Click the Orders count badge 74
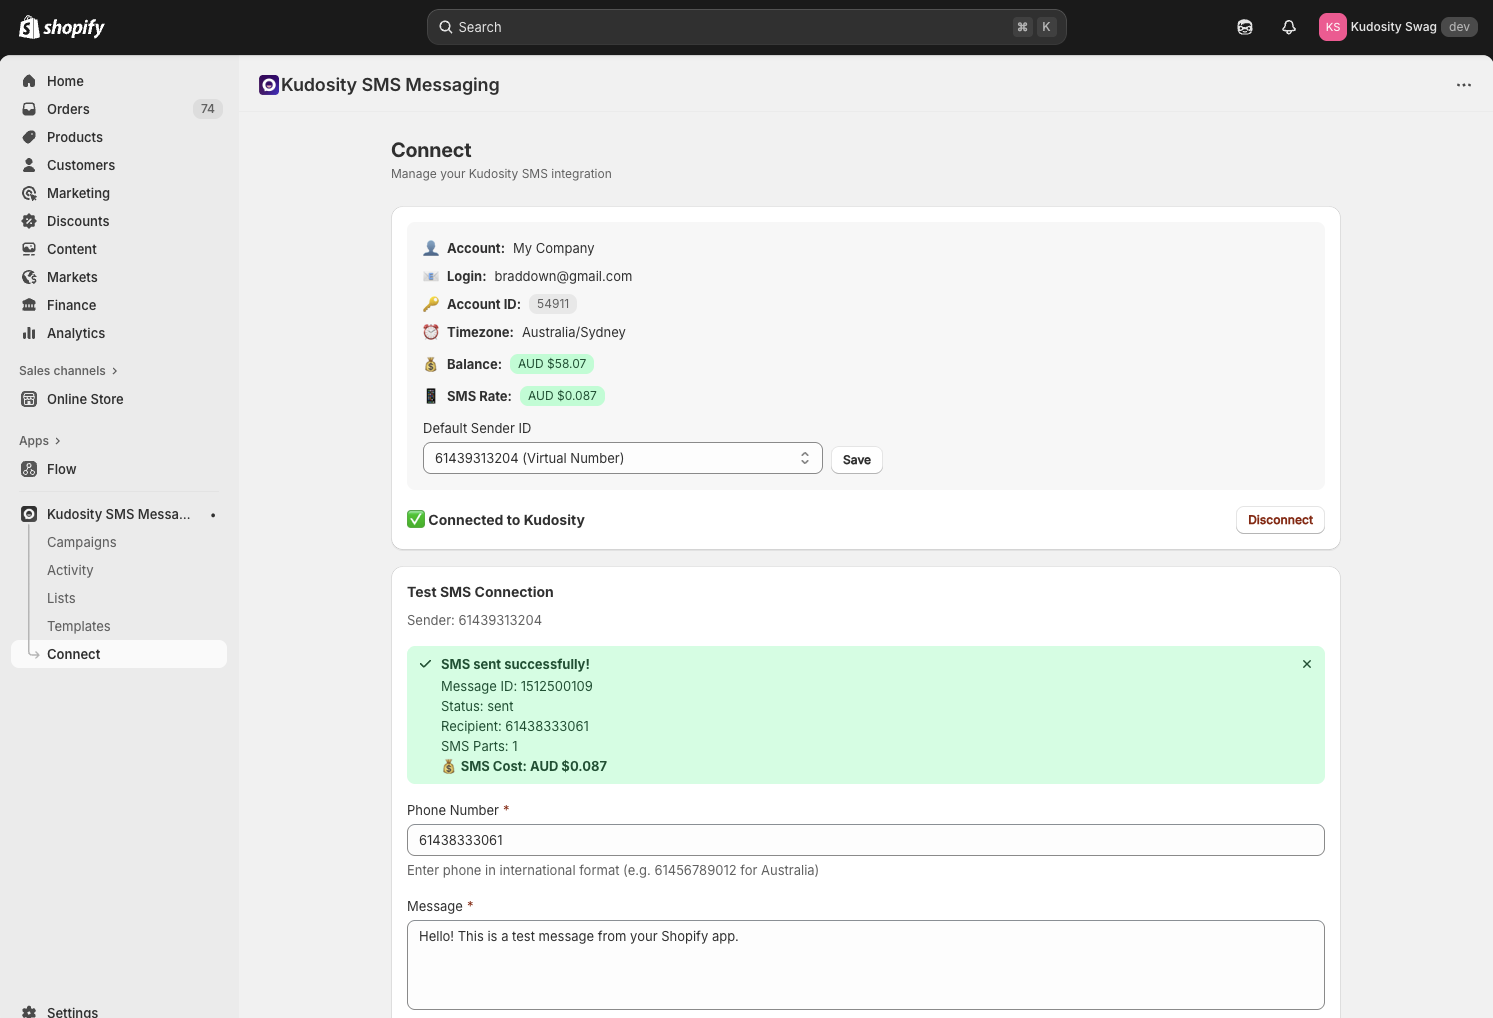 208,109
